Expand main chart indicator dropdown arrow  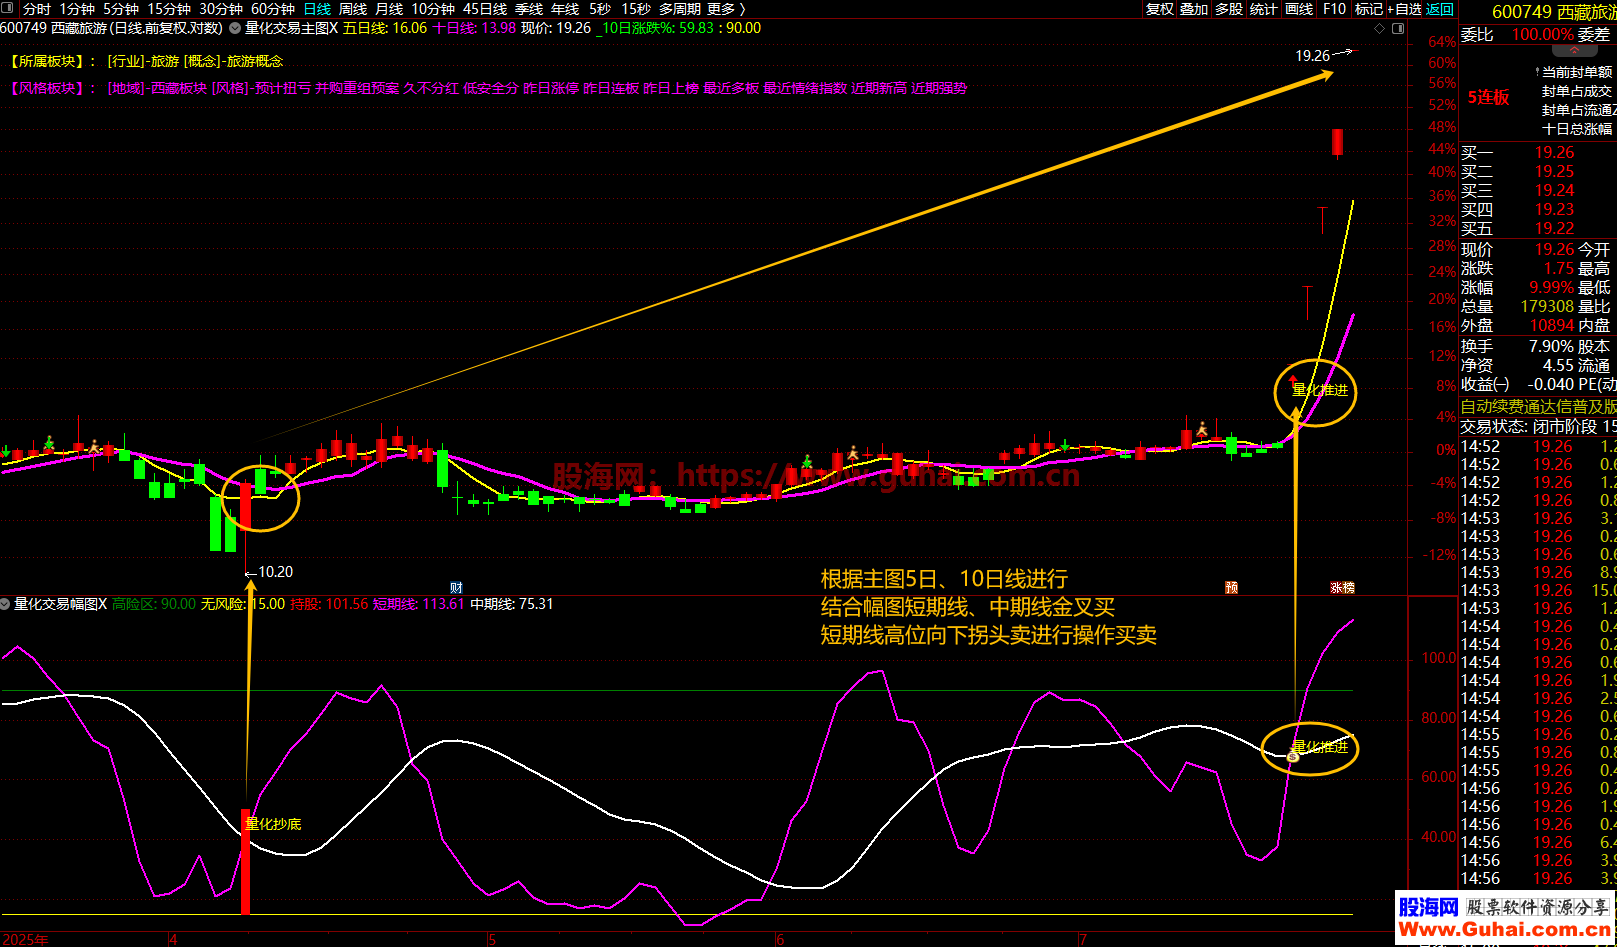pos(236,29)
